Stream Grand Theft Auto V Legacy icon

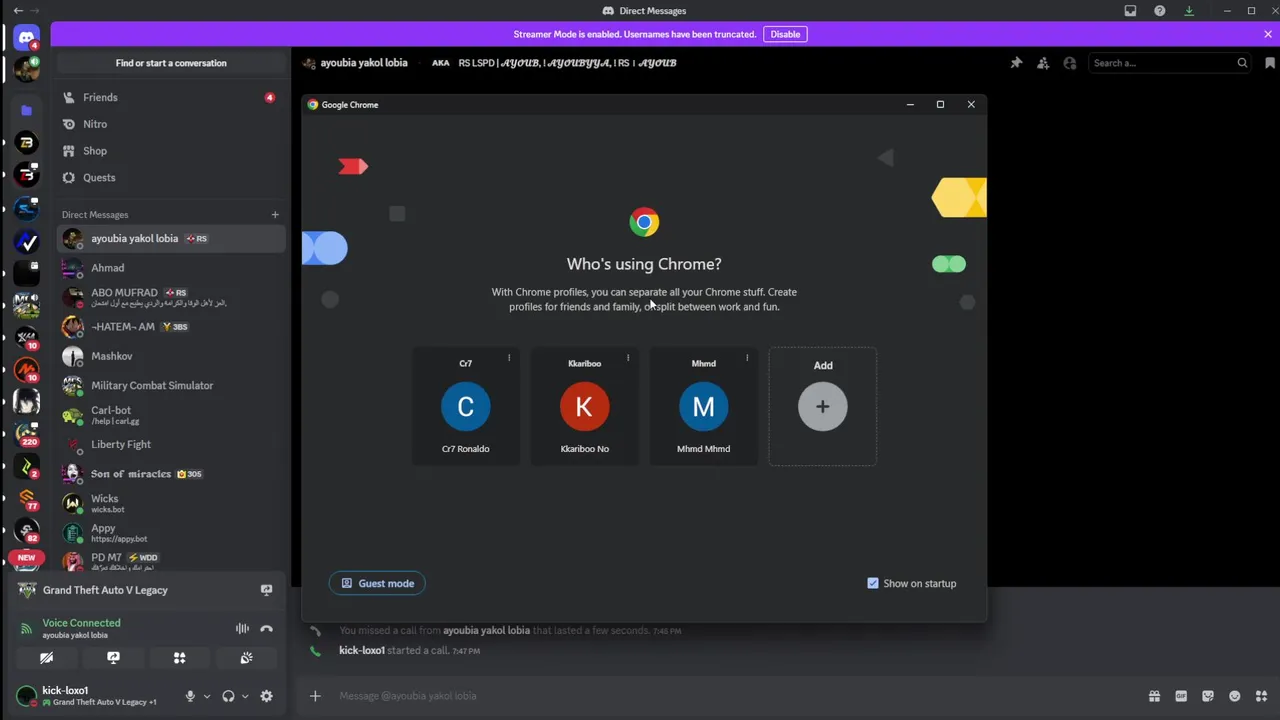click(266, 590)
